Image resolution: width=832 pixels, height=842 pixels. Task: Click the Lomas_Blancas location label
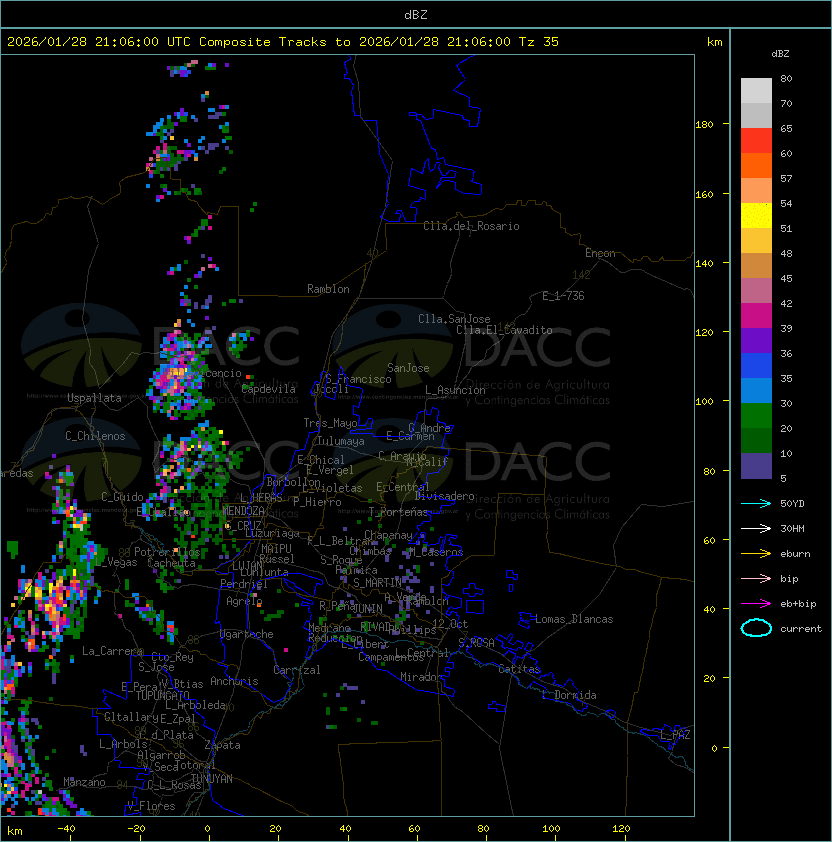573,619
